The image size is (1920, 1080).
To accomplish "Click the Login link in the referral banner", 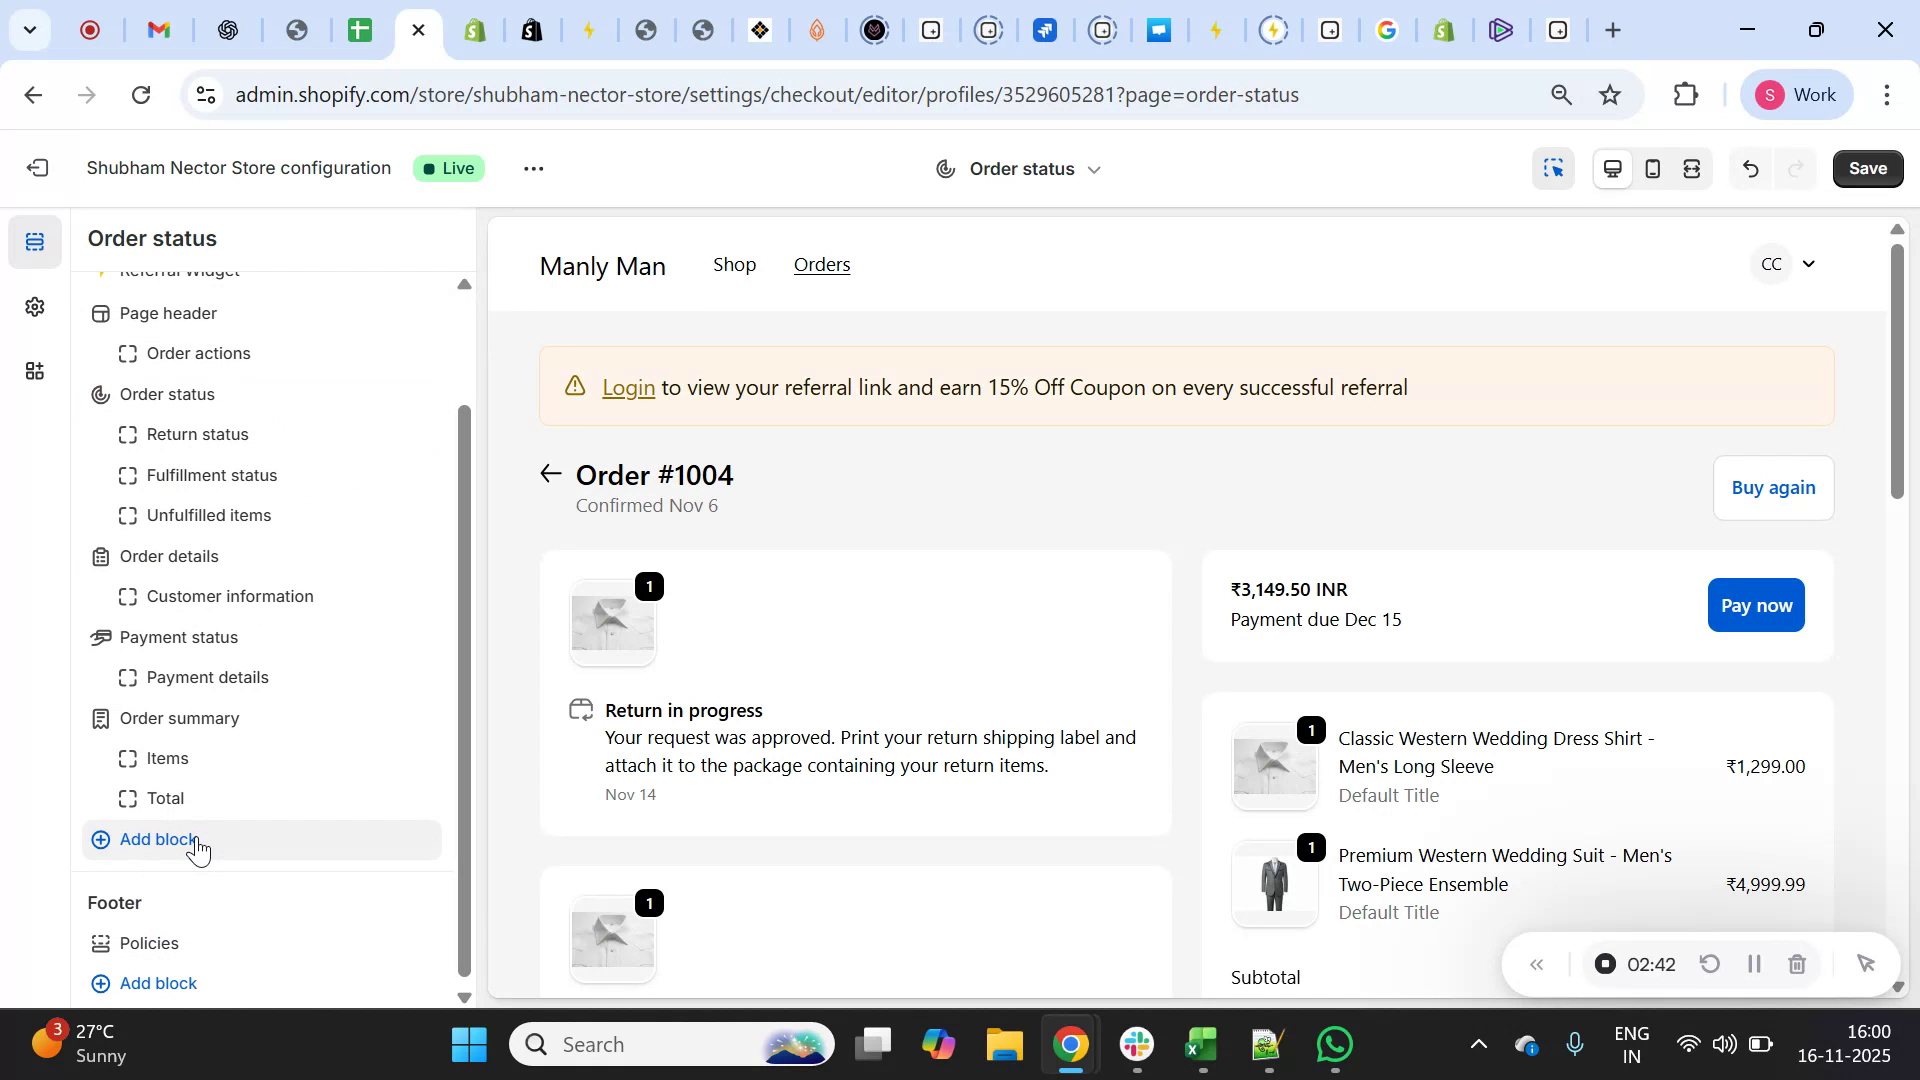I will pyautogui.click(x=628, y=388).
